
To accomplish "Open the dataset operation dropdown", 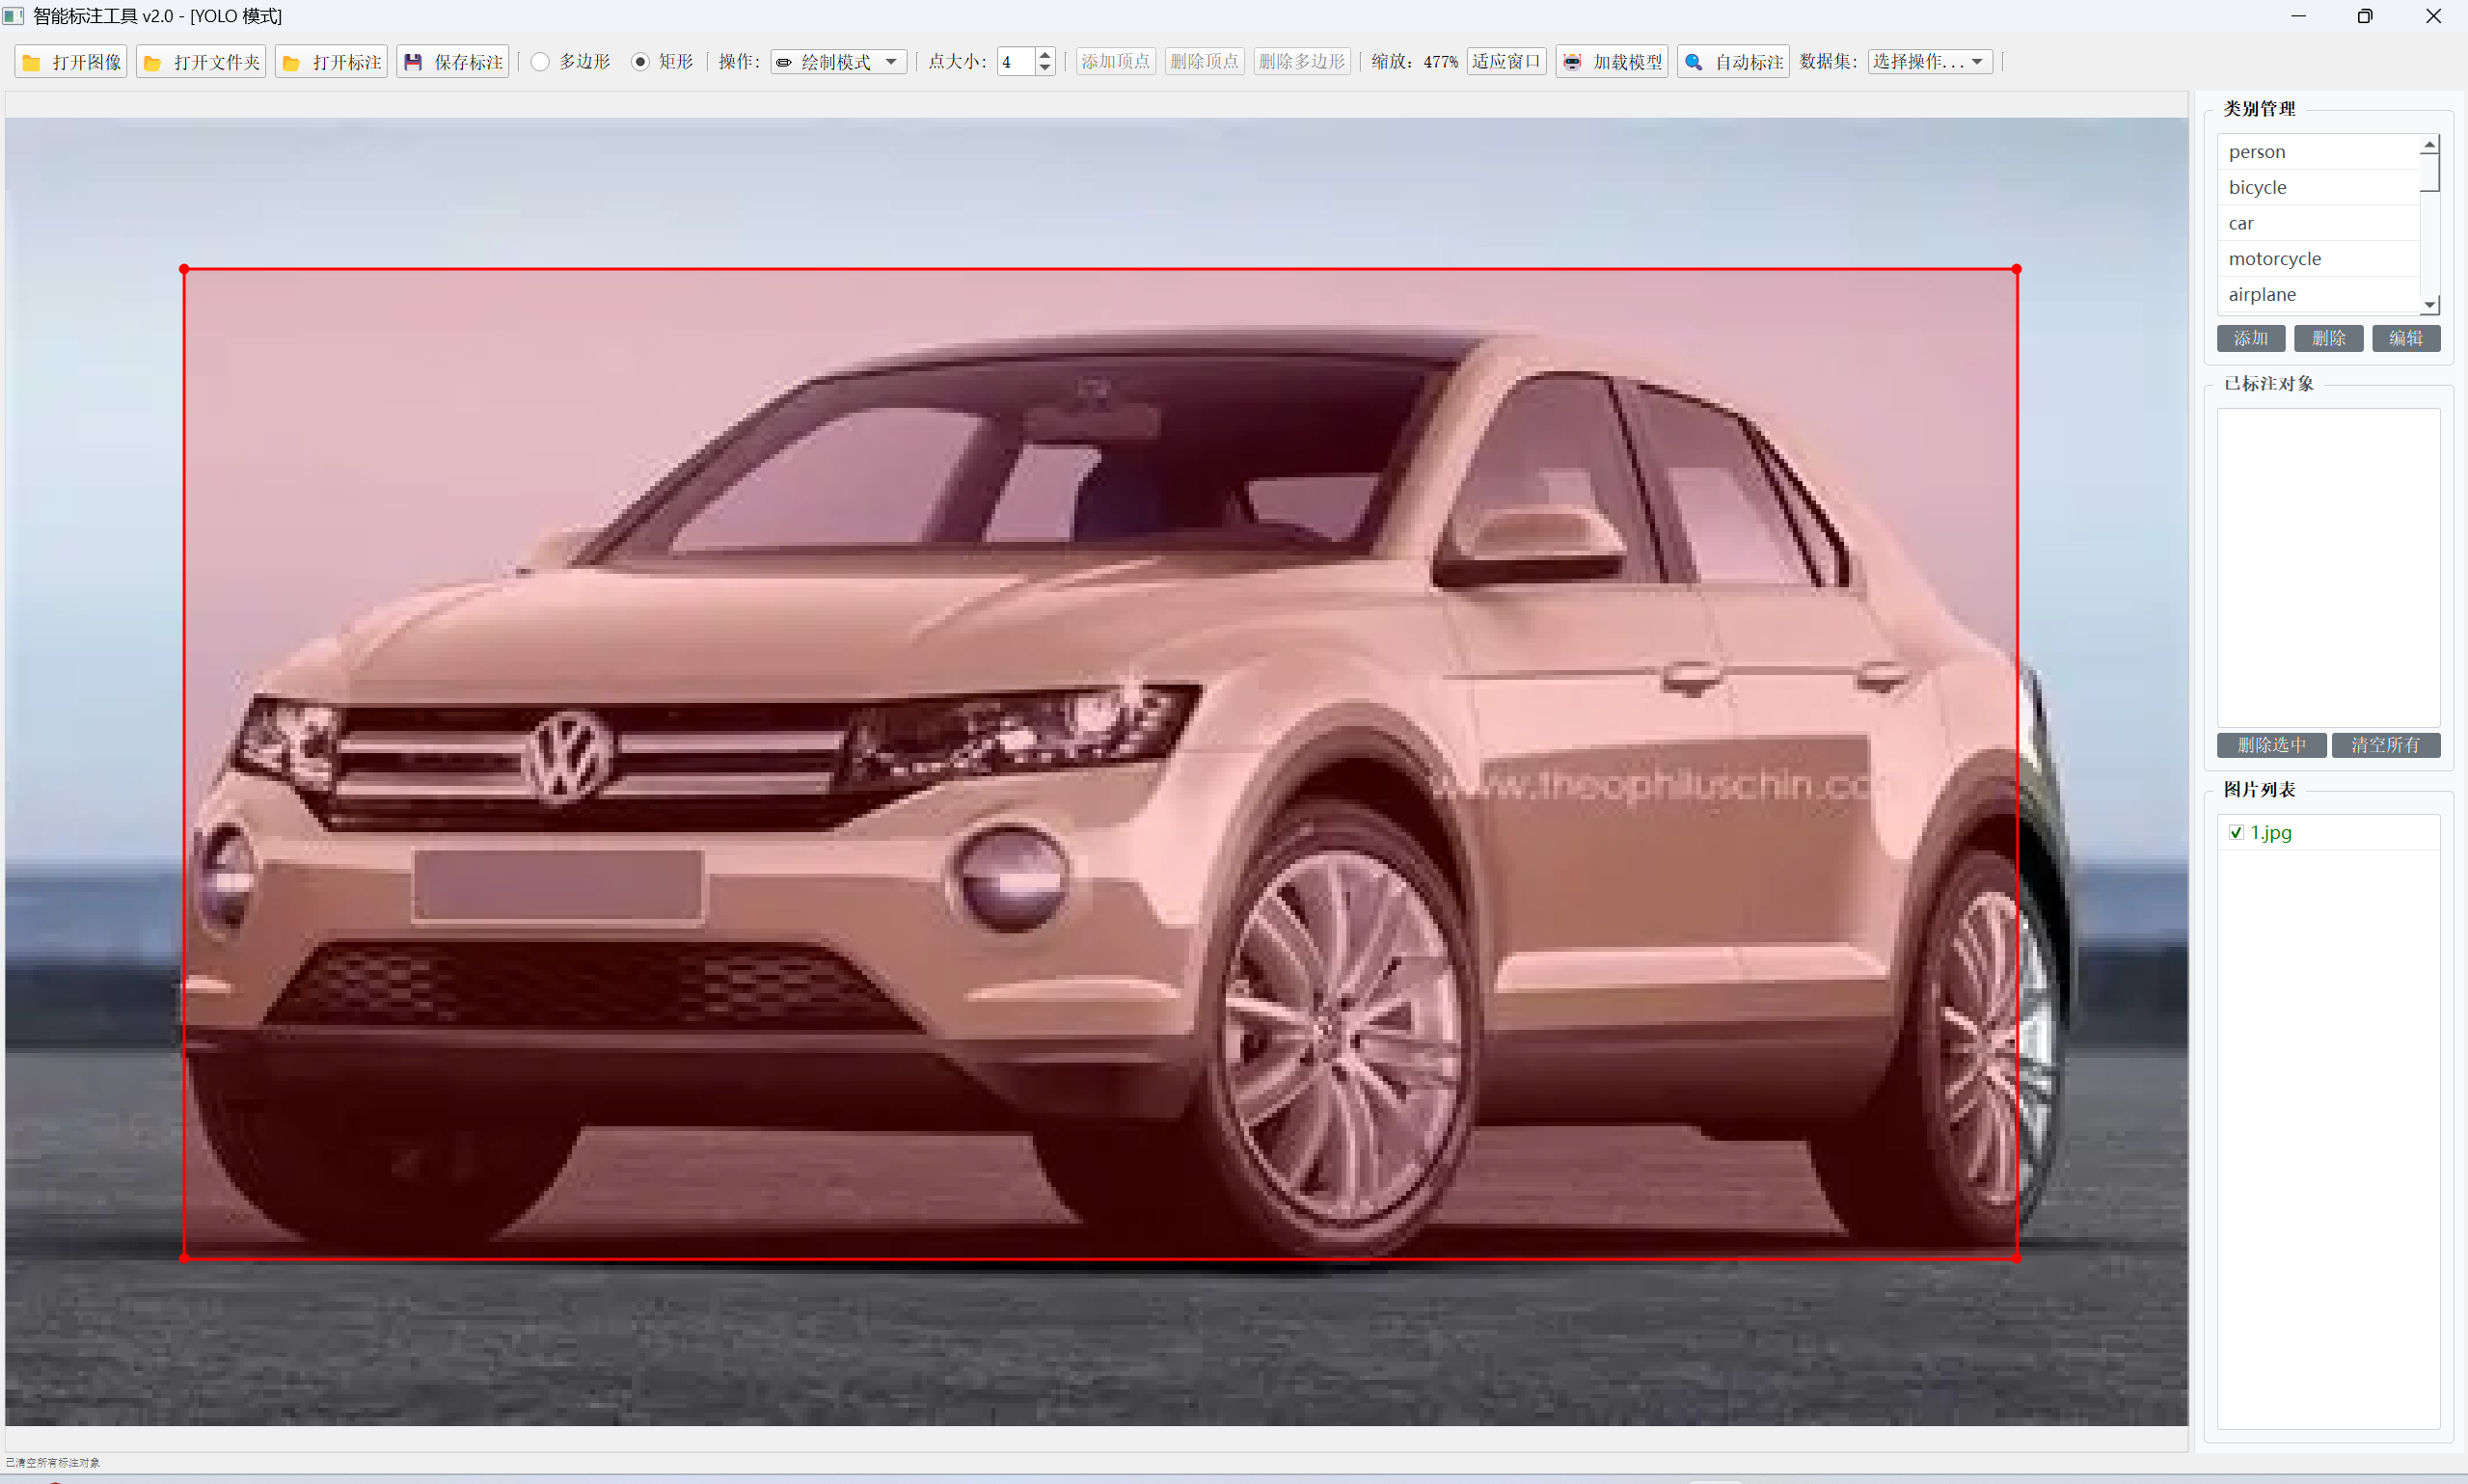I will 1929,62.
